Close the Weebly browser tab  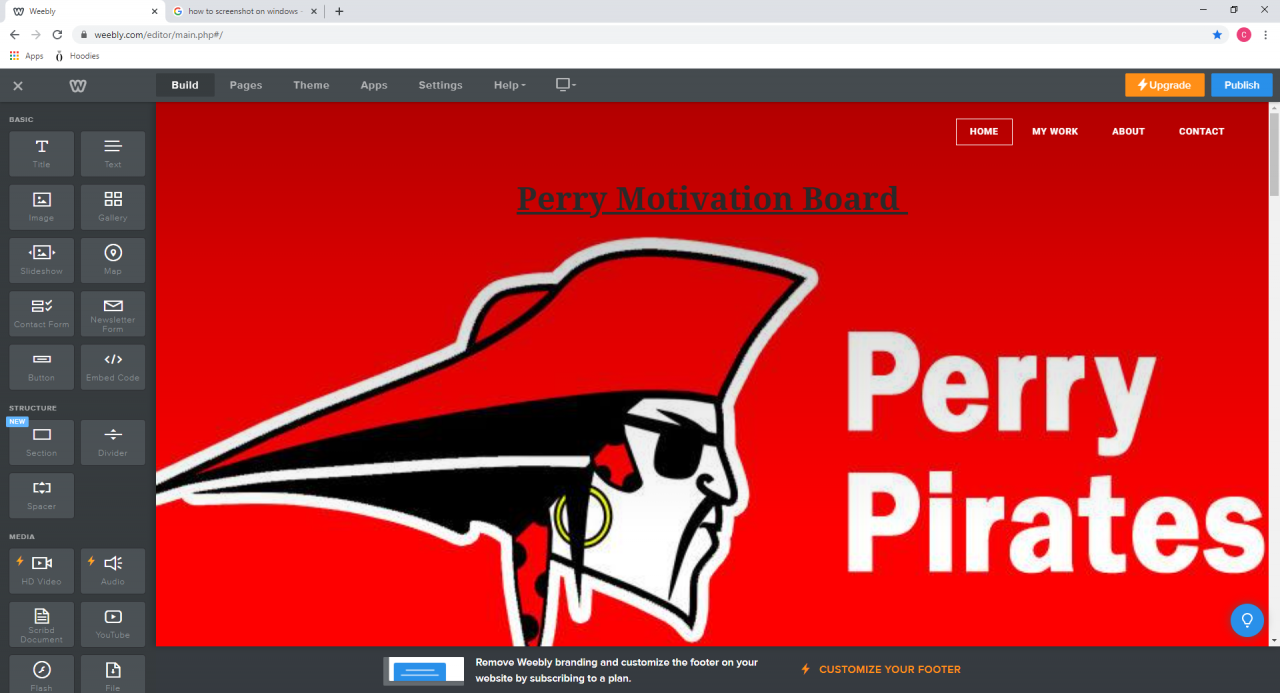click(x=153, y=11)
